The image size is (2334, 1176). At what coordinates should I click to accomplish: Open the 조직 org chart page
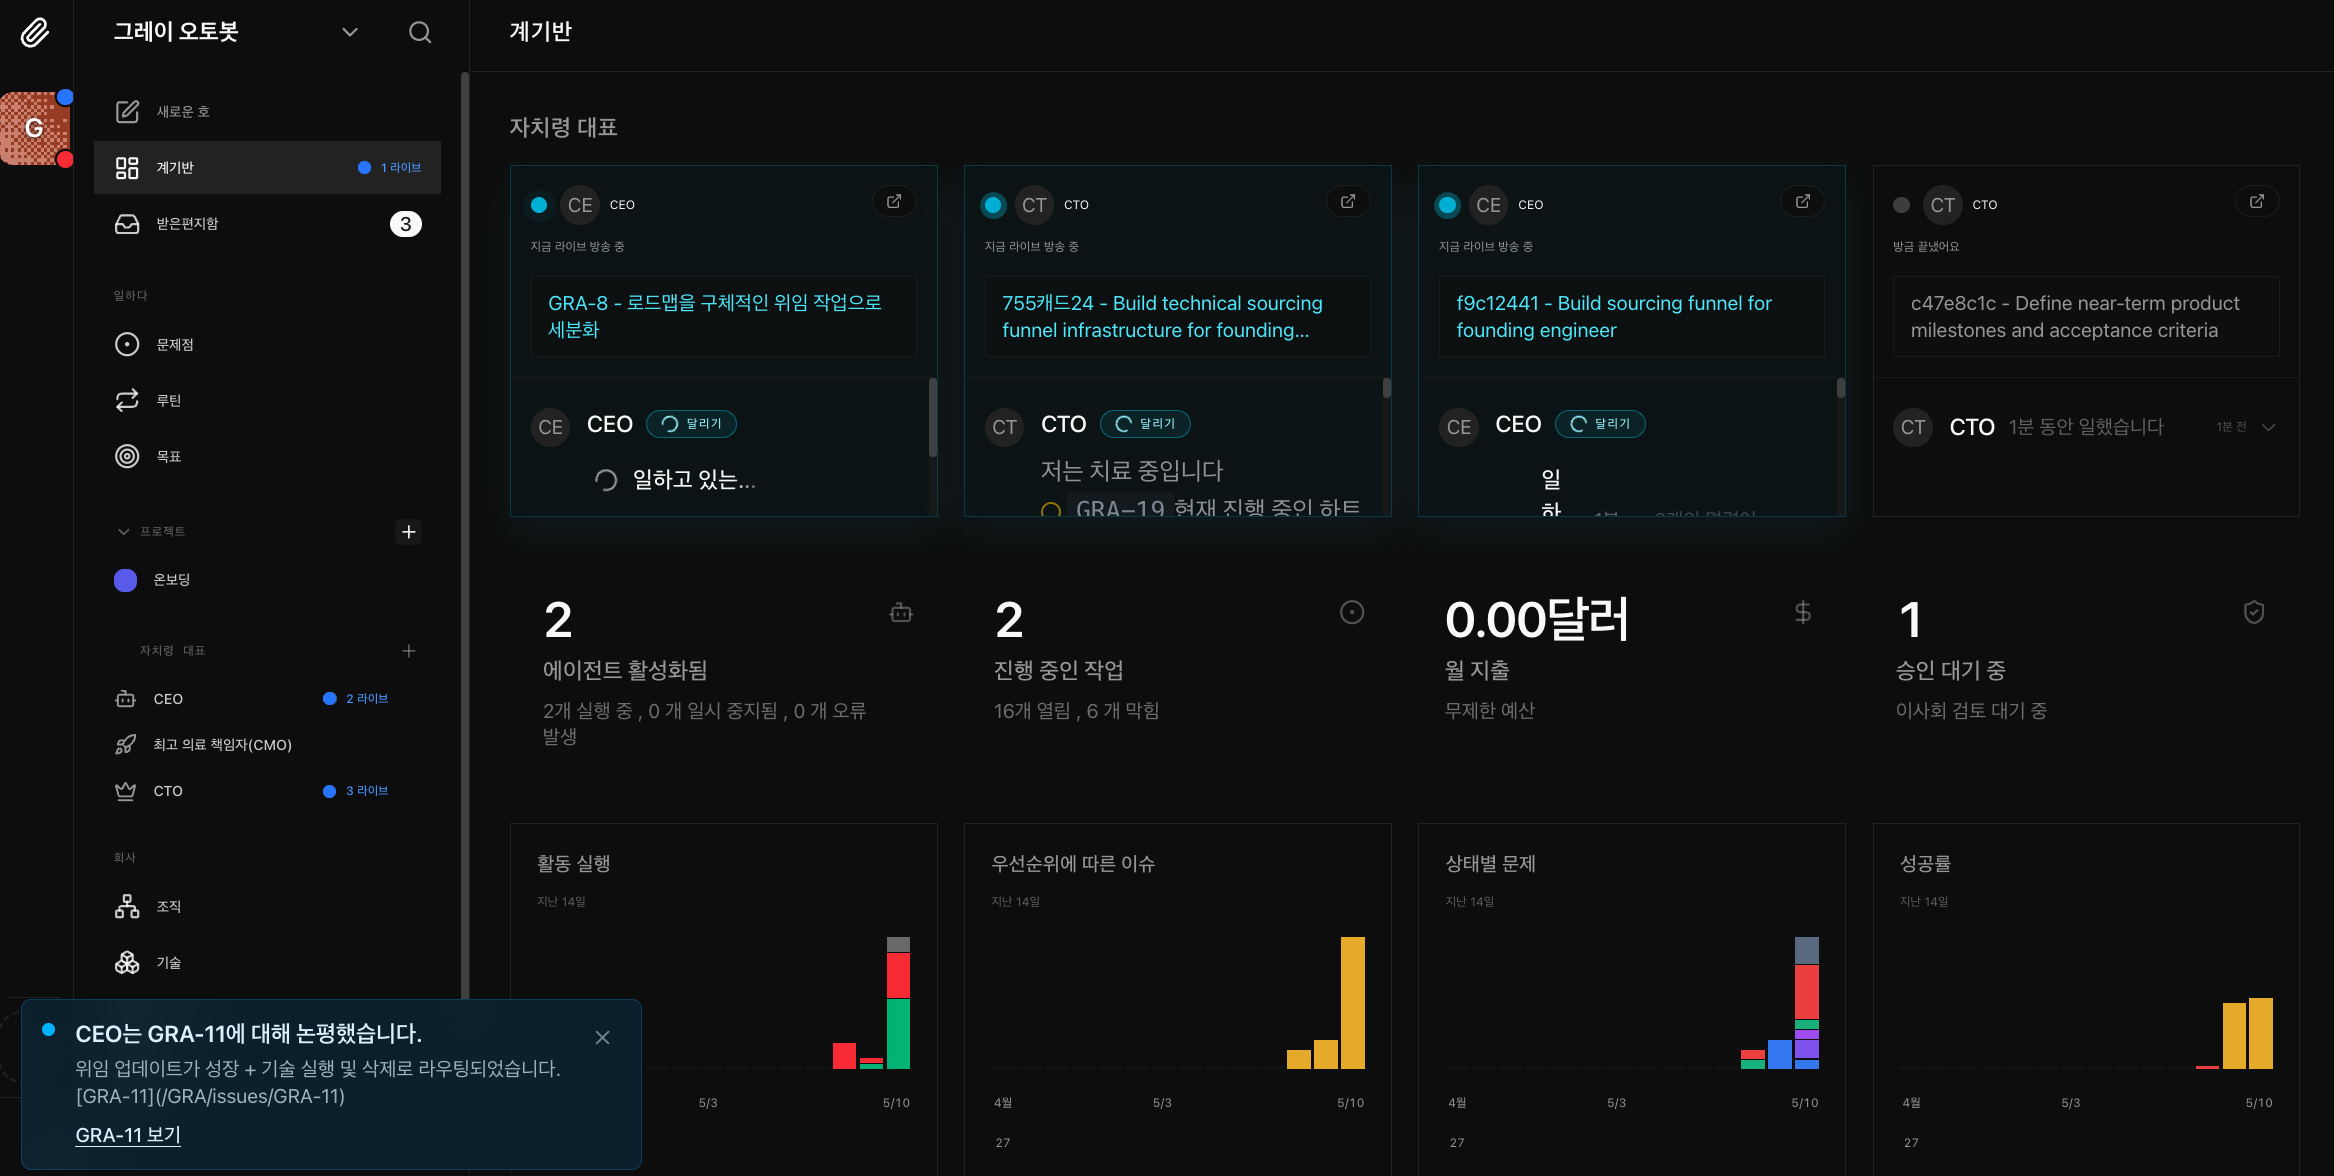coord(267,906)
